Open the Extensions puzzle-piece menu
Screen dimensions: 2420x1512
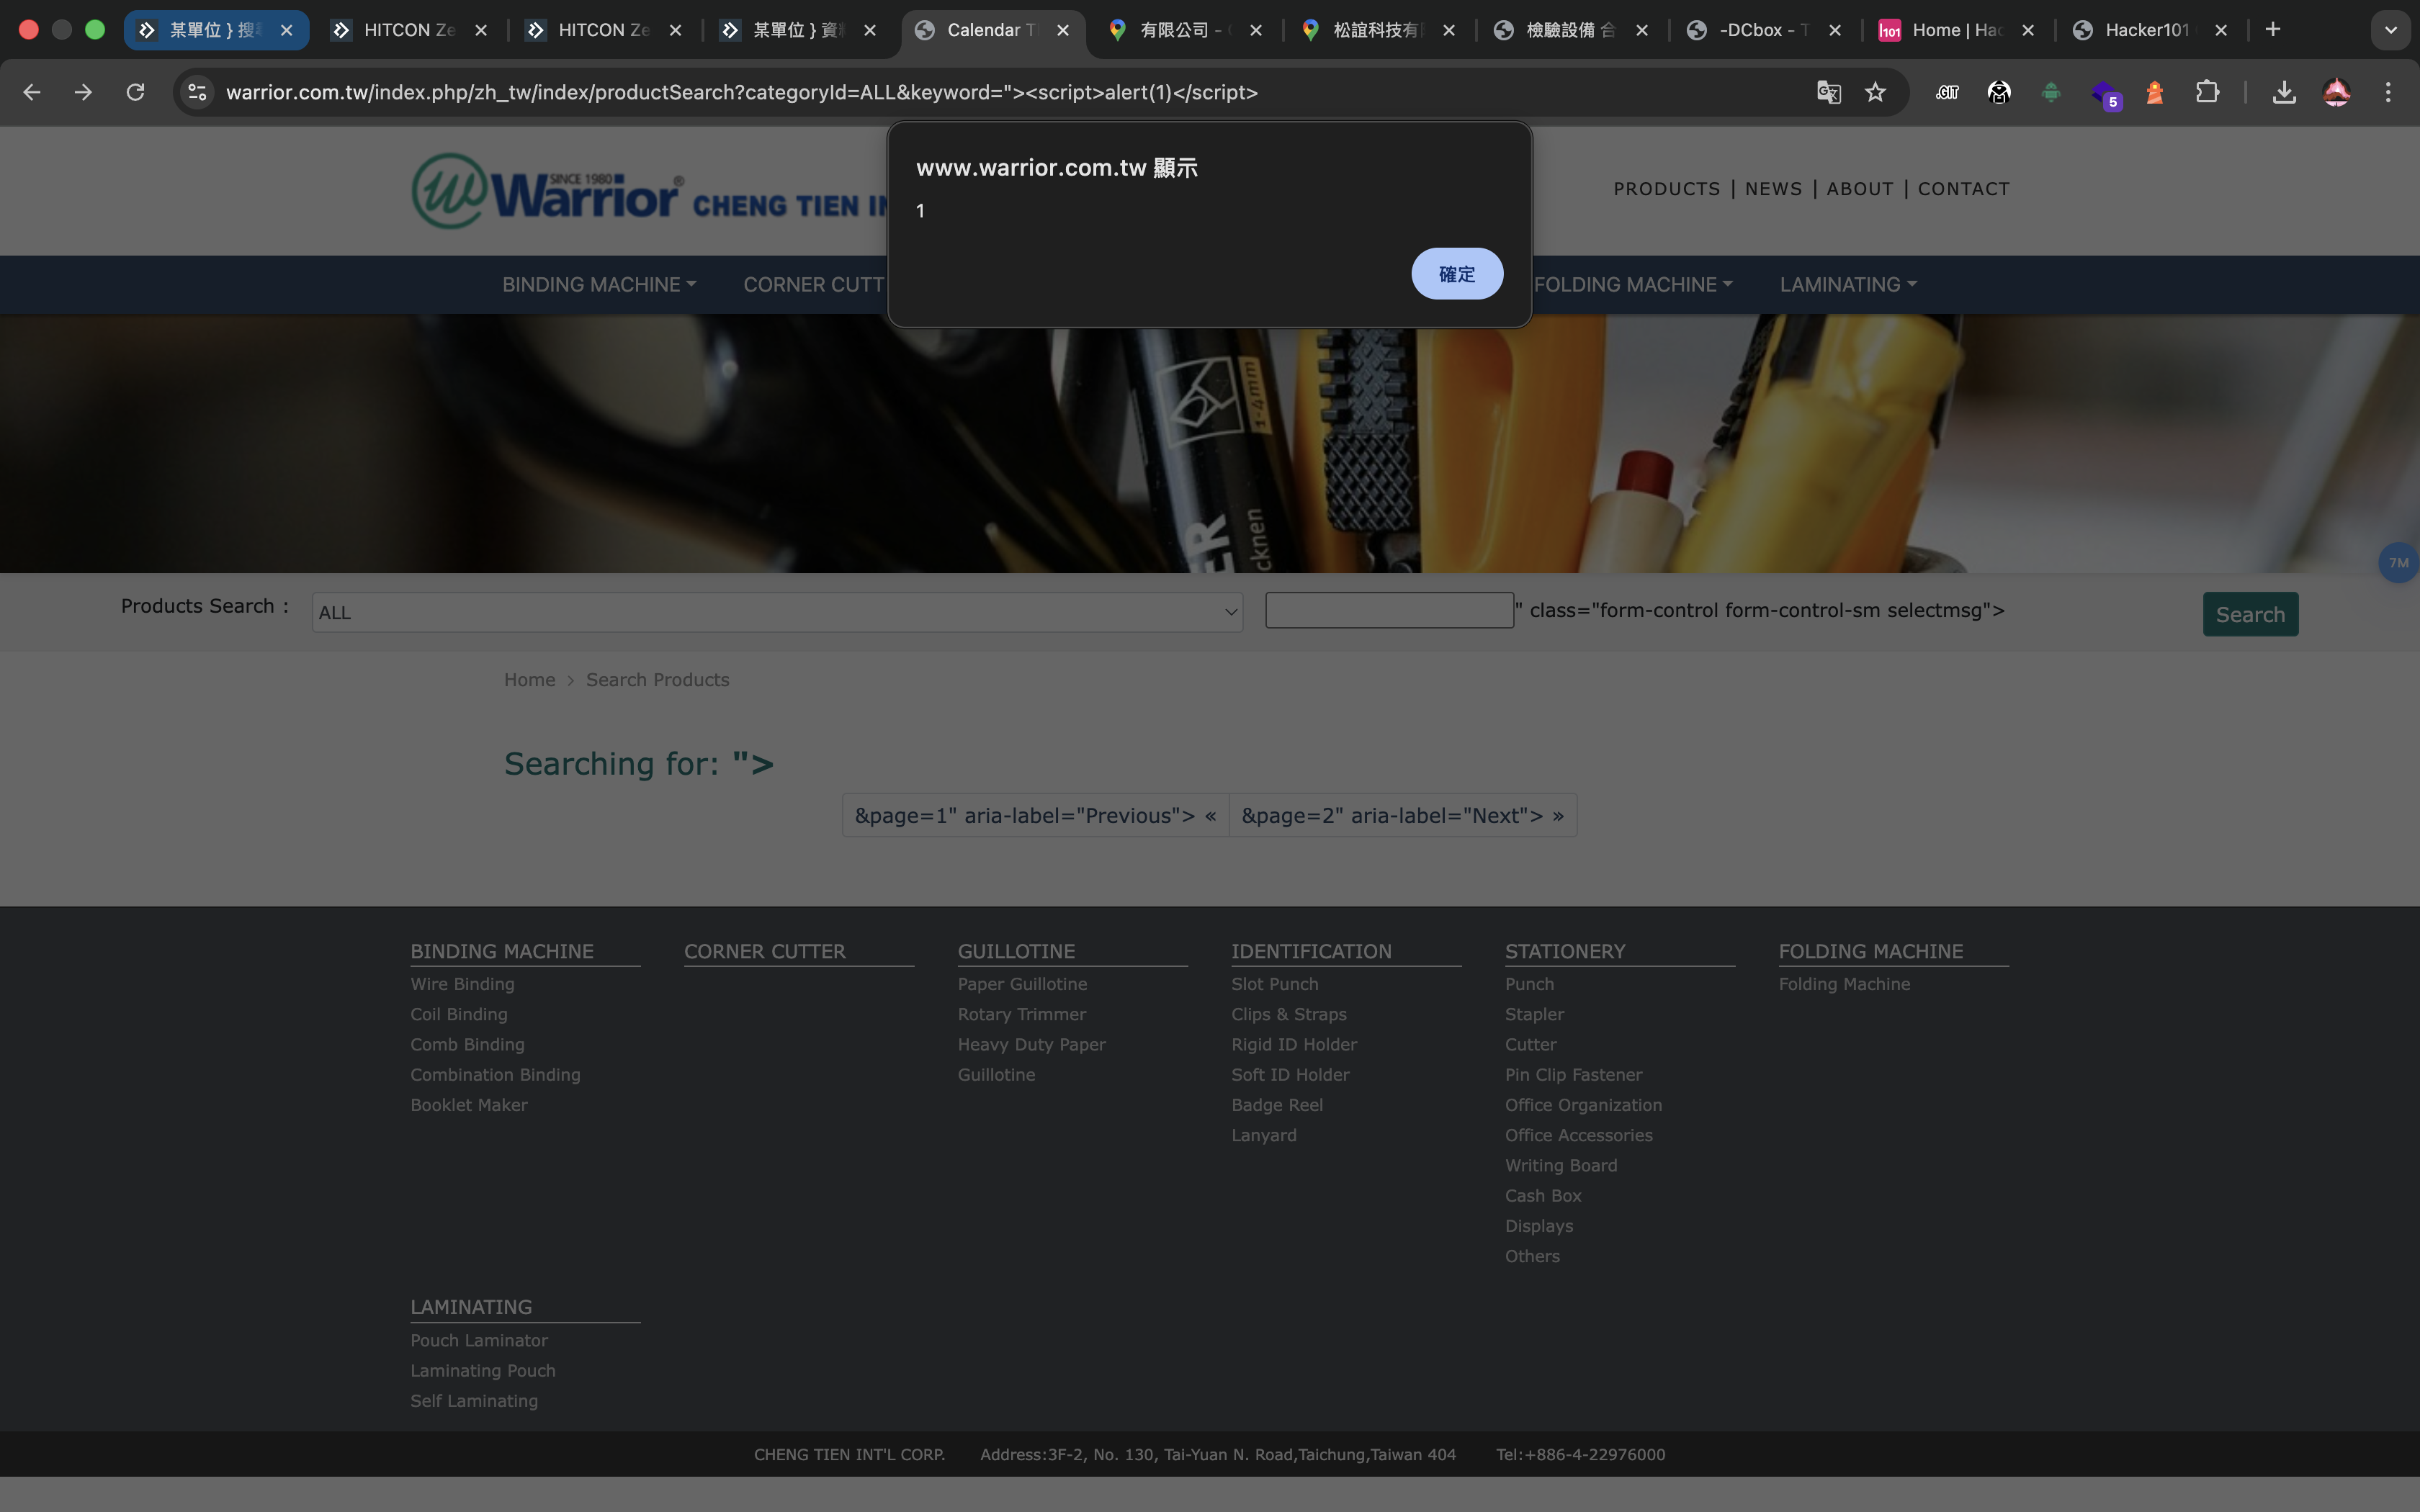[x=2207, y=92]
